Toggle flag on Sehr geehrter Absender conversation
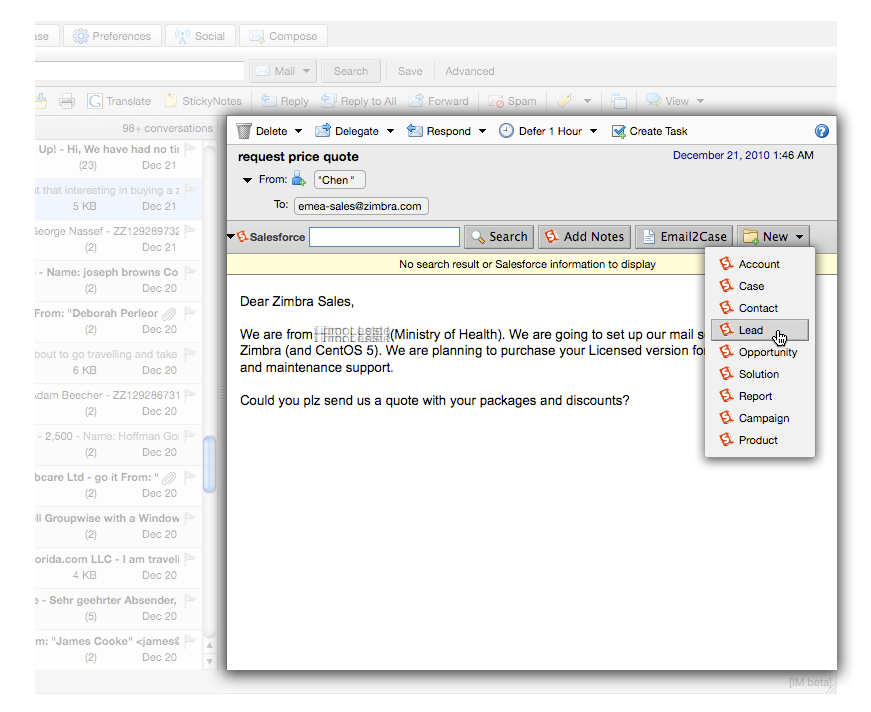The width and height of the screenshot is (871, 712). [190, 600]
